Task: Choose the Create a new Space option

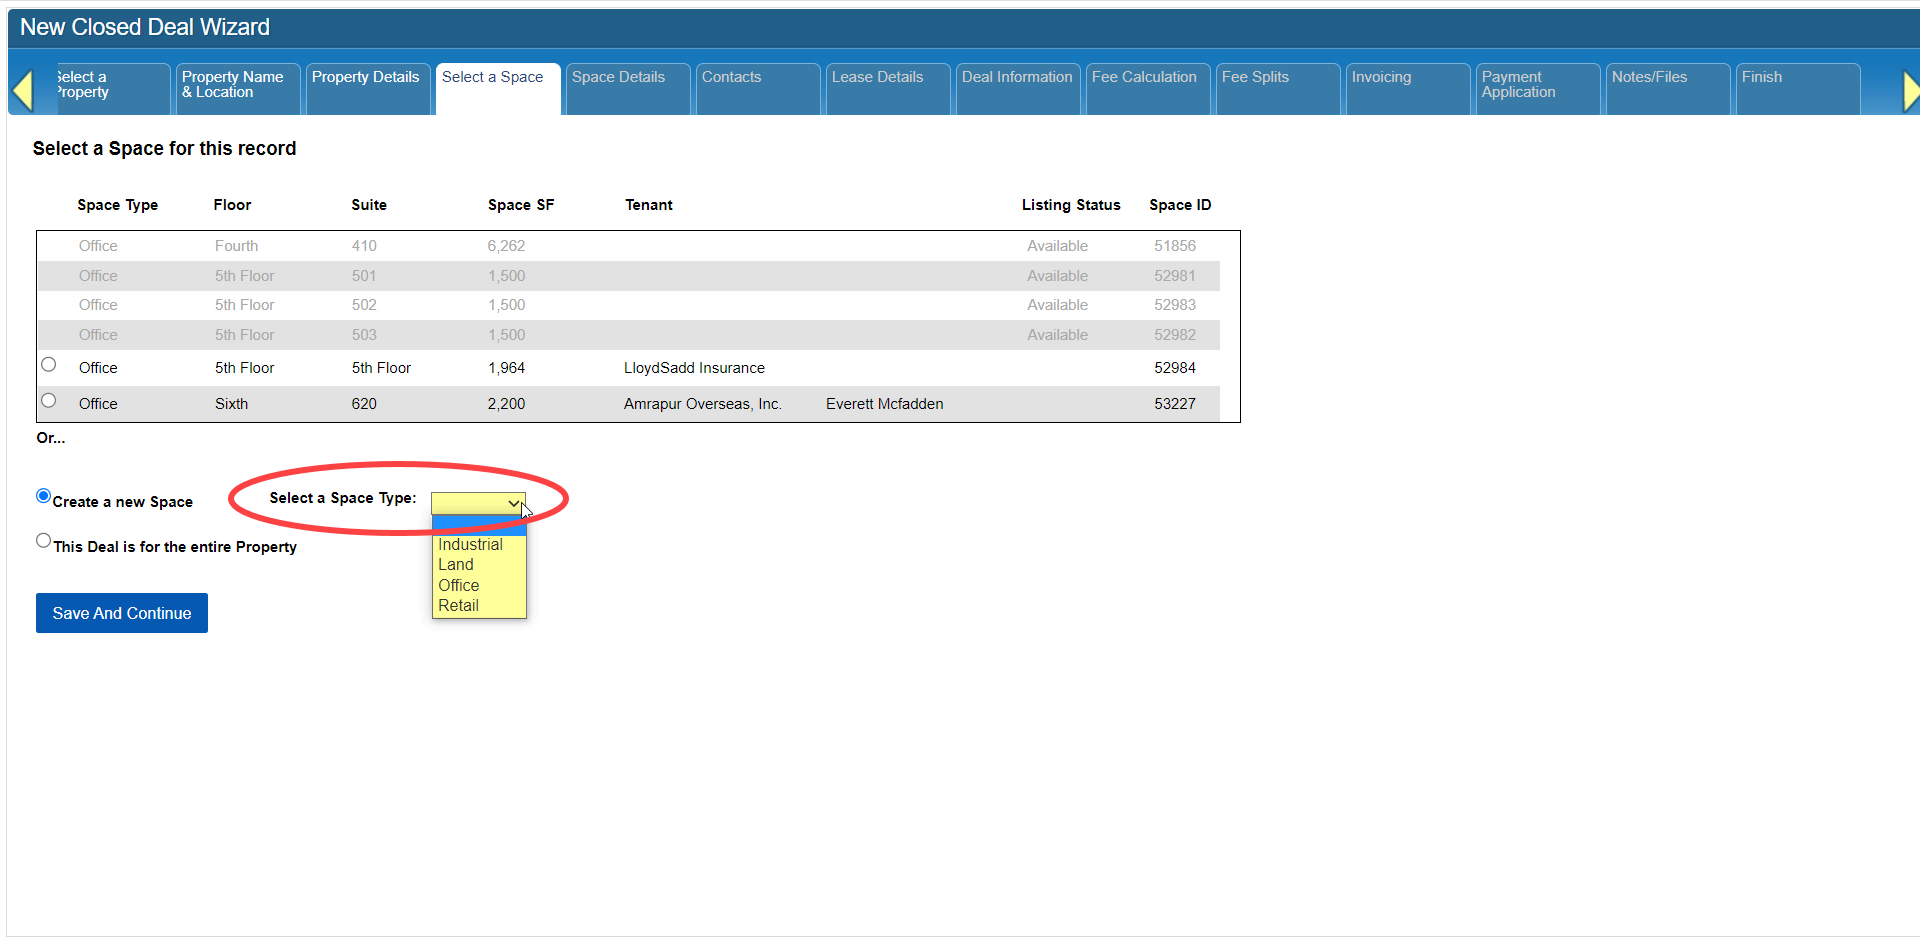Action: (x=43, y=496)
